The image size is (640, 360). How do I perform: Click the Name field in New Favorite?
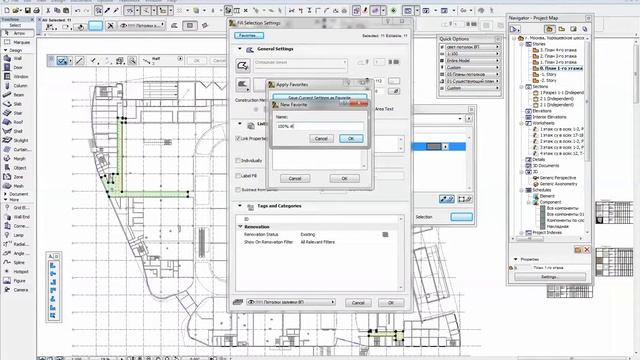[320, 127]
